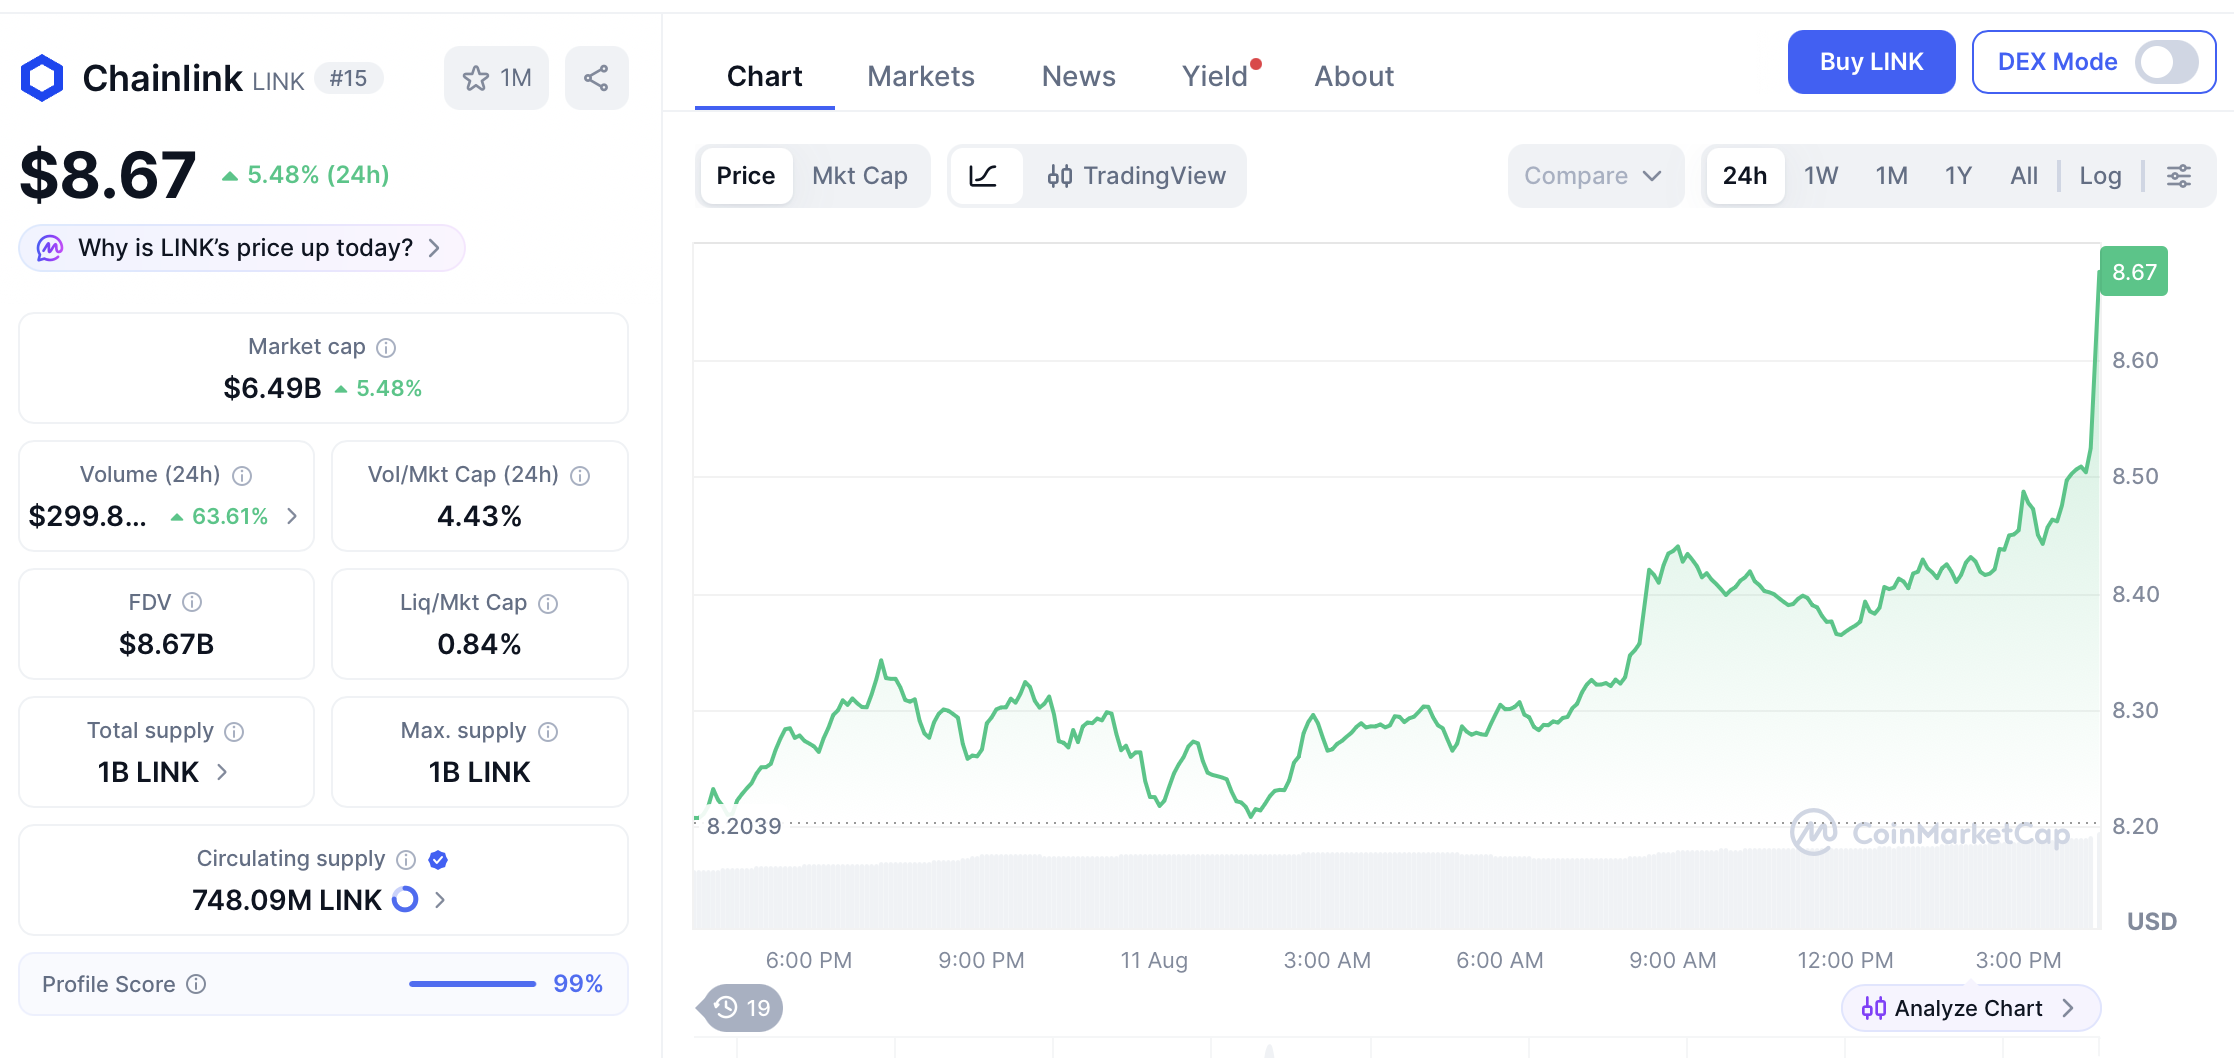Viewport: 2234px width, 1058px height.
Task: Select Mkt Cap chart view
Action: (x=860, y=176)
